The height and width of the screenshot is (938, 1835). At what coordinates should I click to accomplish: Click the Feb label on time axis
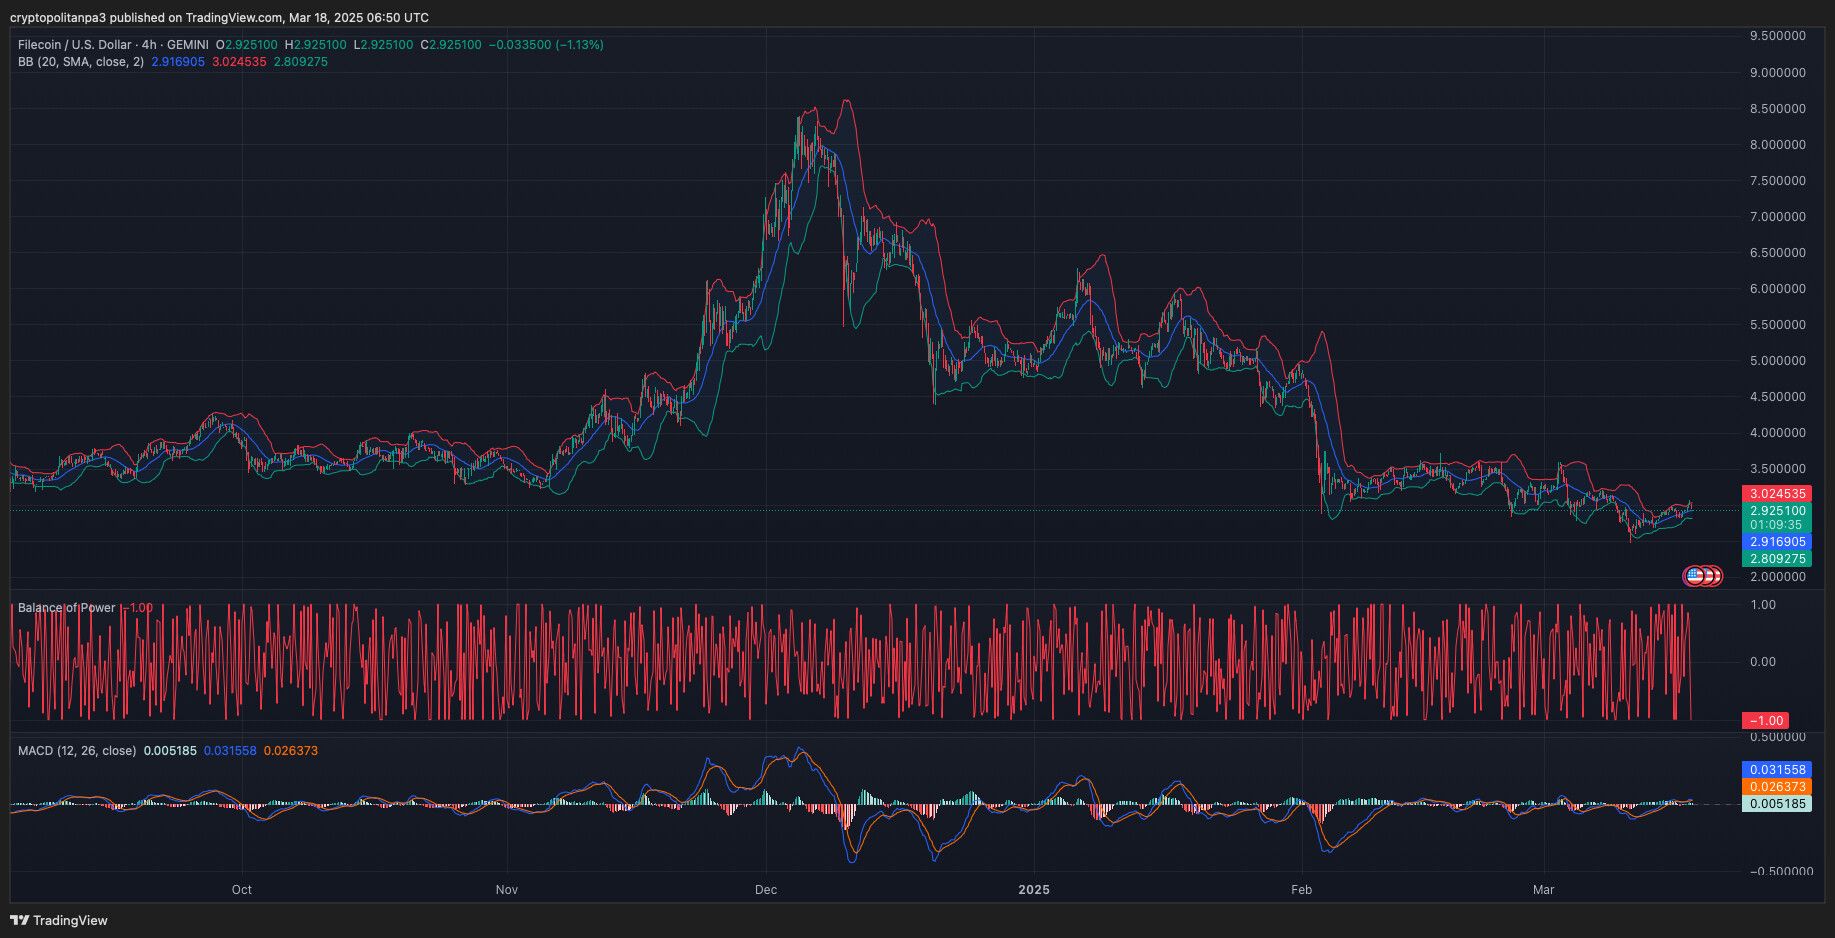coord(1301,890)
